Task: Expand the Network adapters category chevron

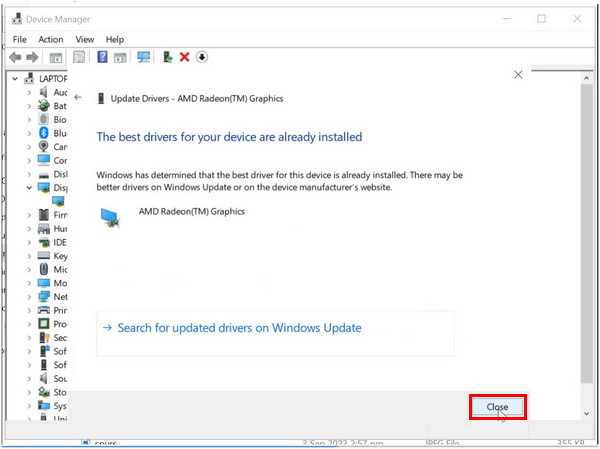Action: tap(29, 297)
